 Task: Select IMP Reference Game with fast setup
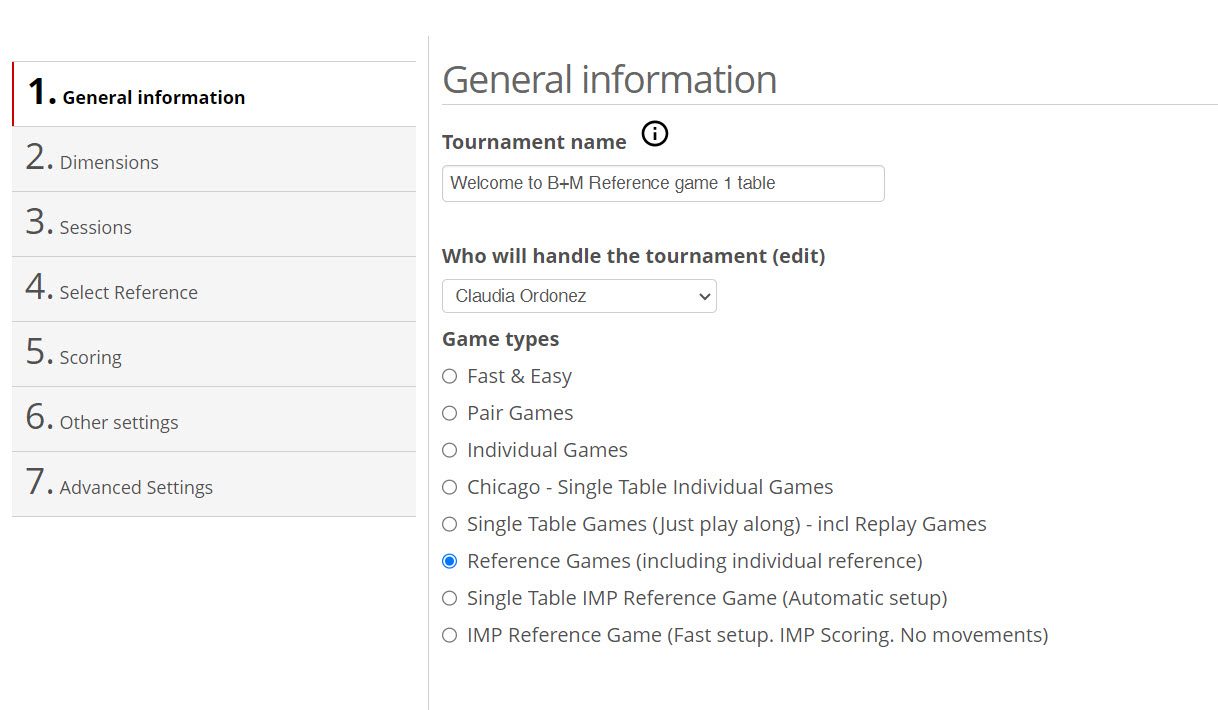coord(449,635)
